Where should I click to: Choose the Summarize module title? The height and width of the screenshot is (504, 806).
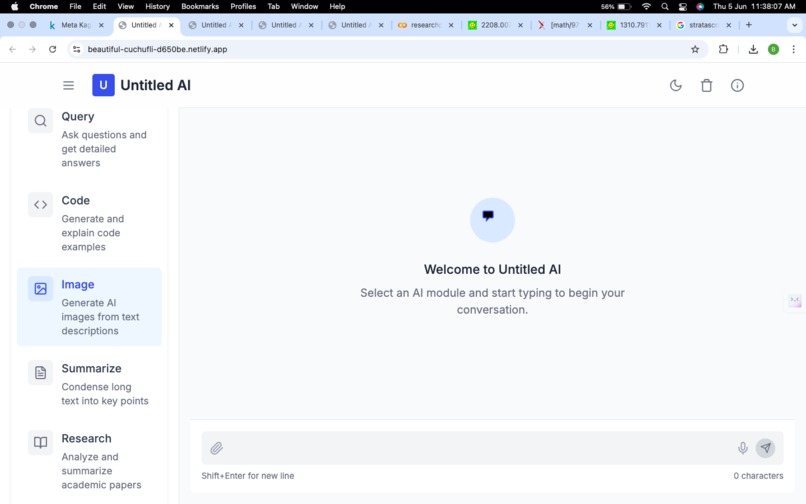click(x=91, y=368)
